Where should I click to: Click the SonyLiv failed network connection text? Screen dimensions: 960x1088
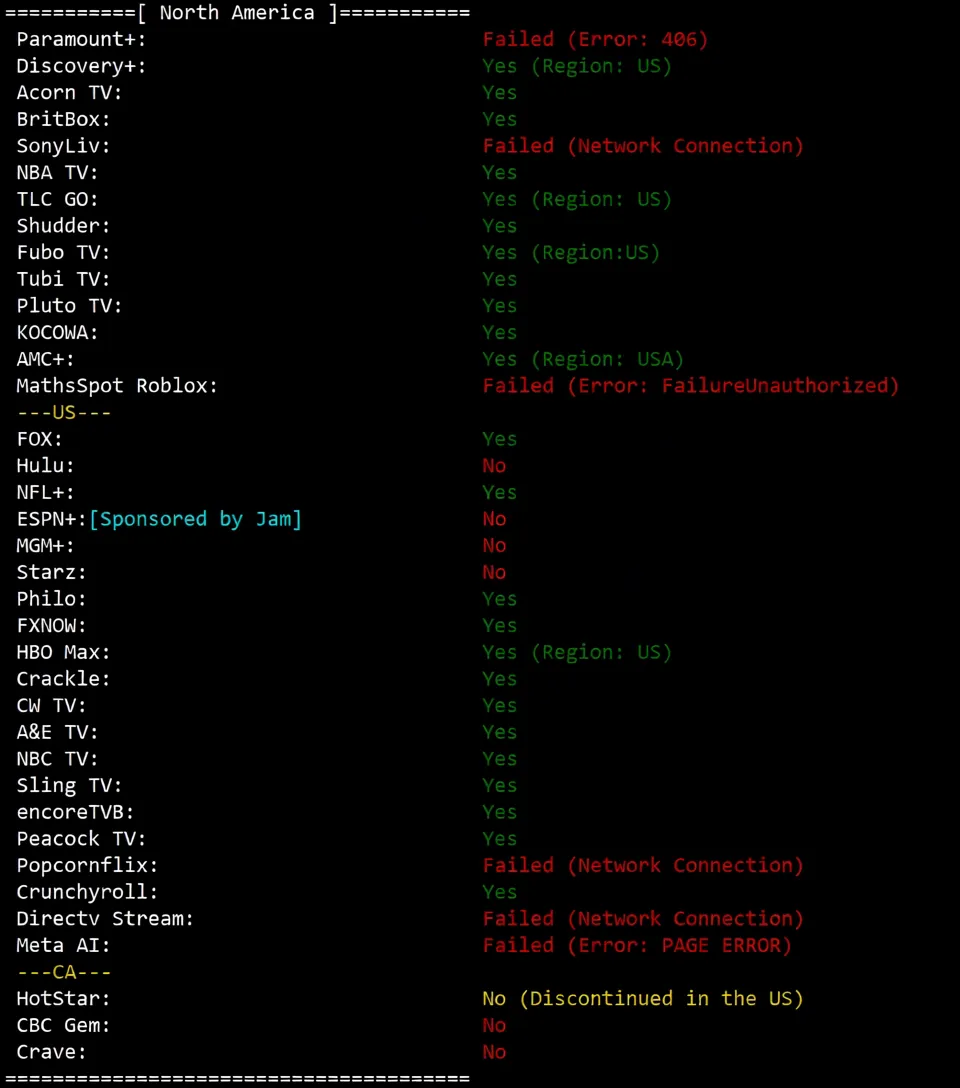[642, 146]
